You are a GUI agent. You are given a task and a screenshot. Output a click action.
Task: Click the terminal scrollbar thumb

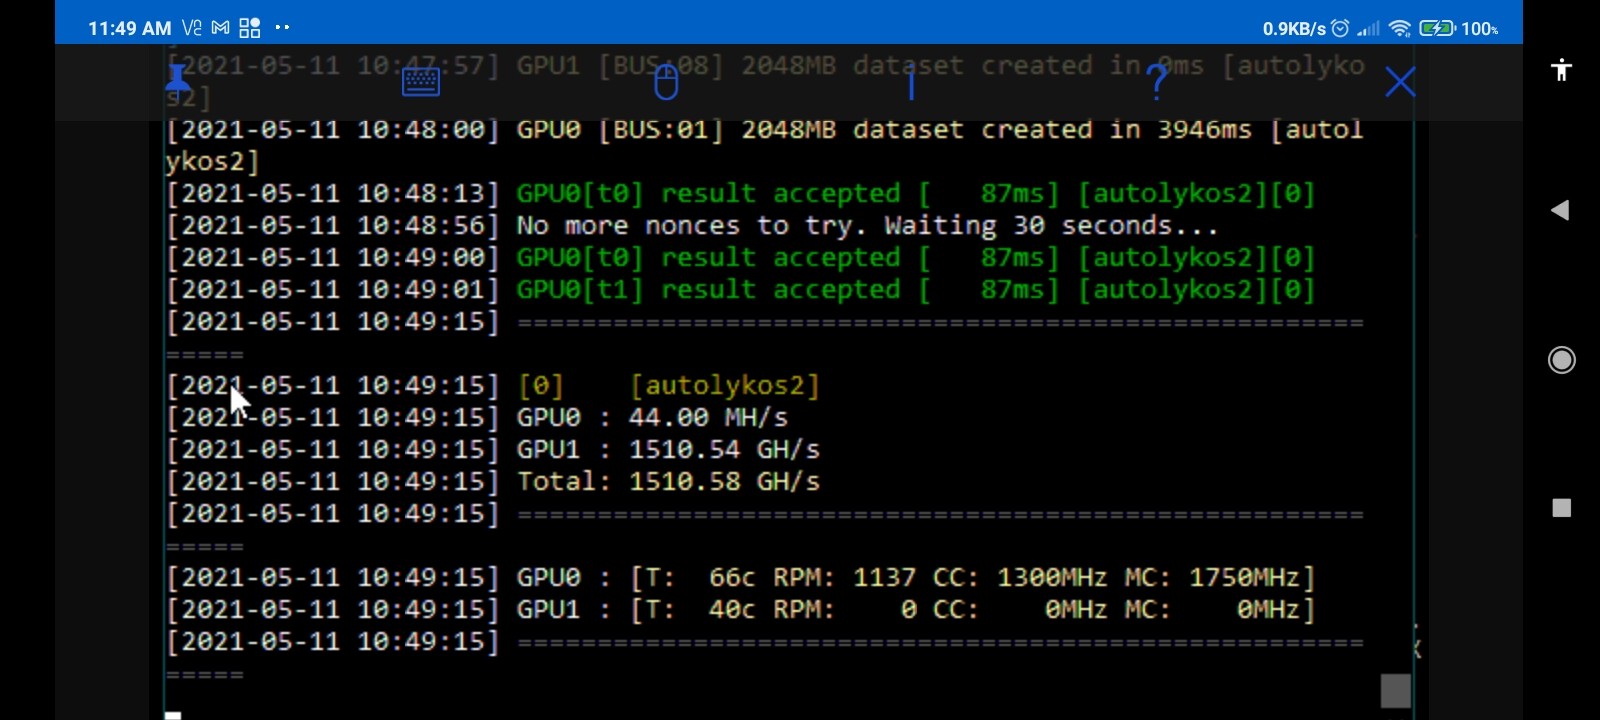pos(1395,691)
